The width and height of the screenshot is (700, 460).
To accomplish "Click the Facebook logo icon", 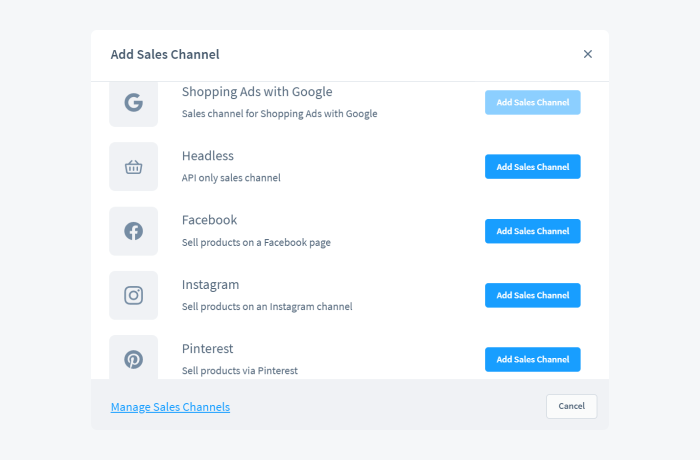I will pyautogui.click(x=133, y=231).
